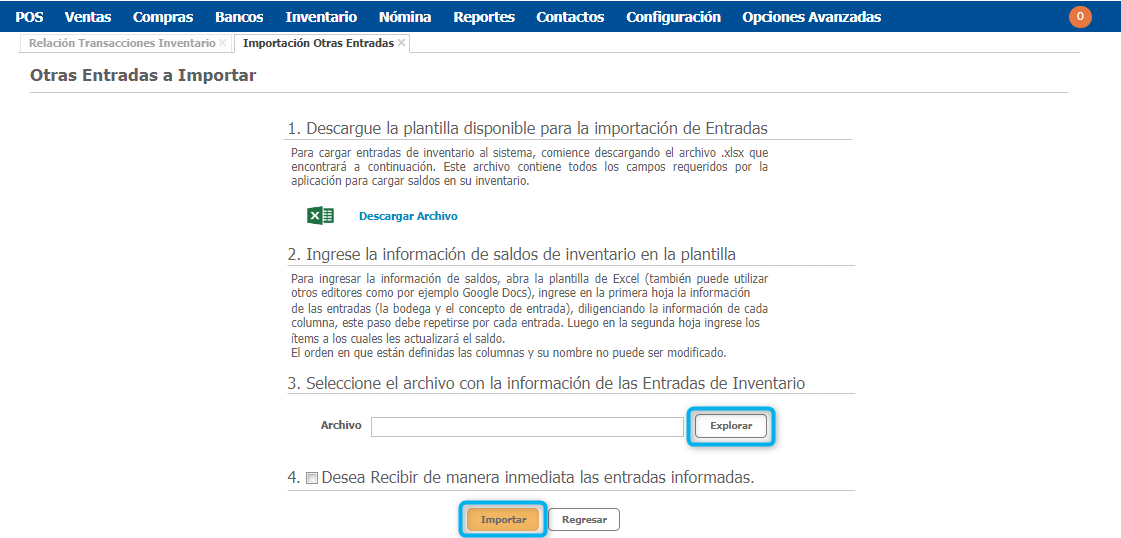The image size is (1121, 538).
Task: Click into the Archivo file path field
Action: 527,427
